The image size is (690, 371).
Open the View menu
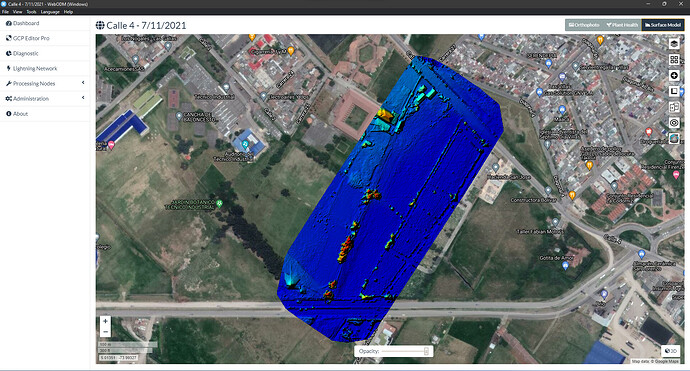[18, 12]
